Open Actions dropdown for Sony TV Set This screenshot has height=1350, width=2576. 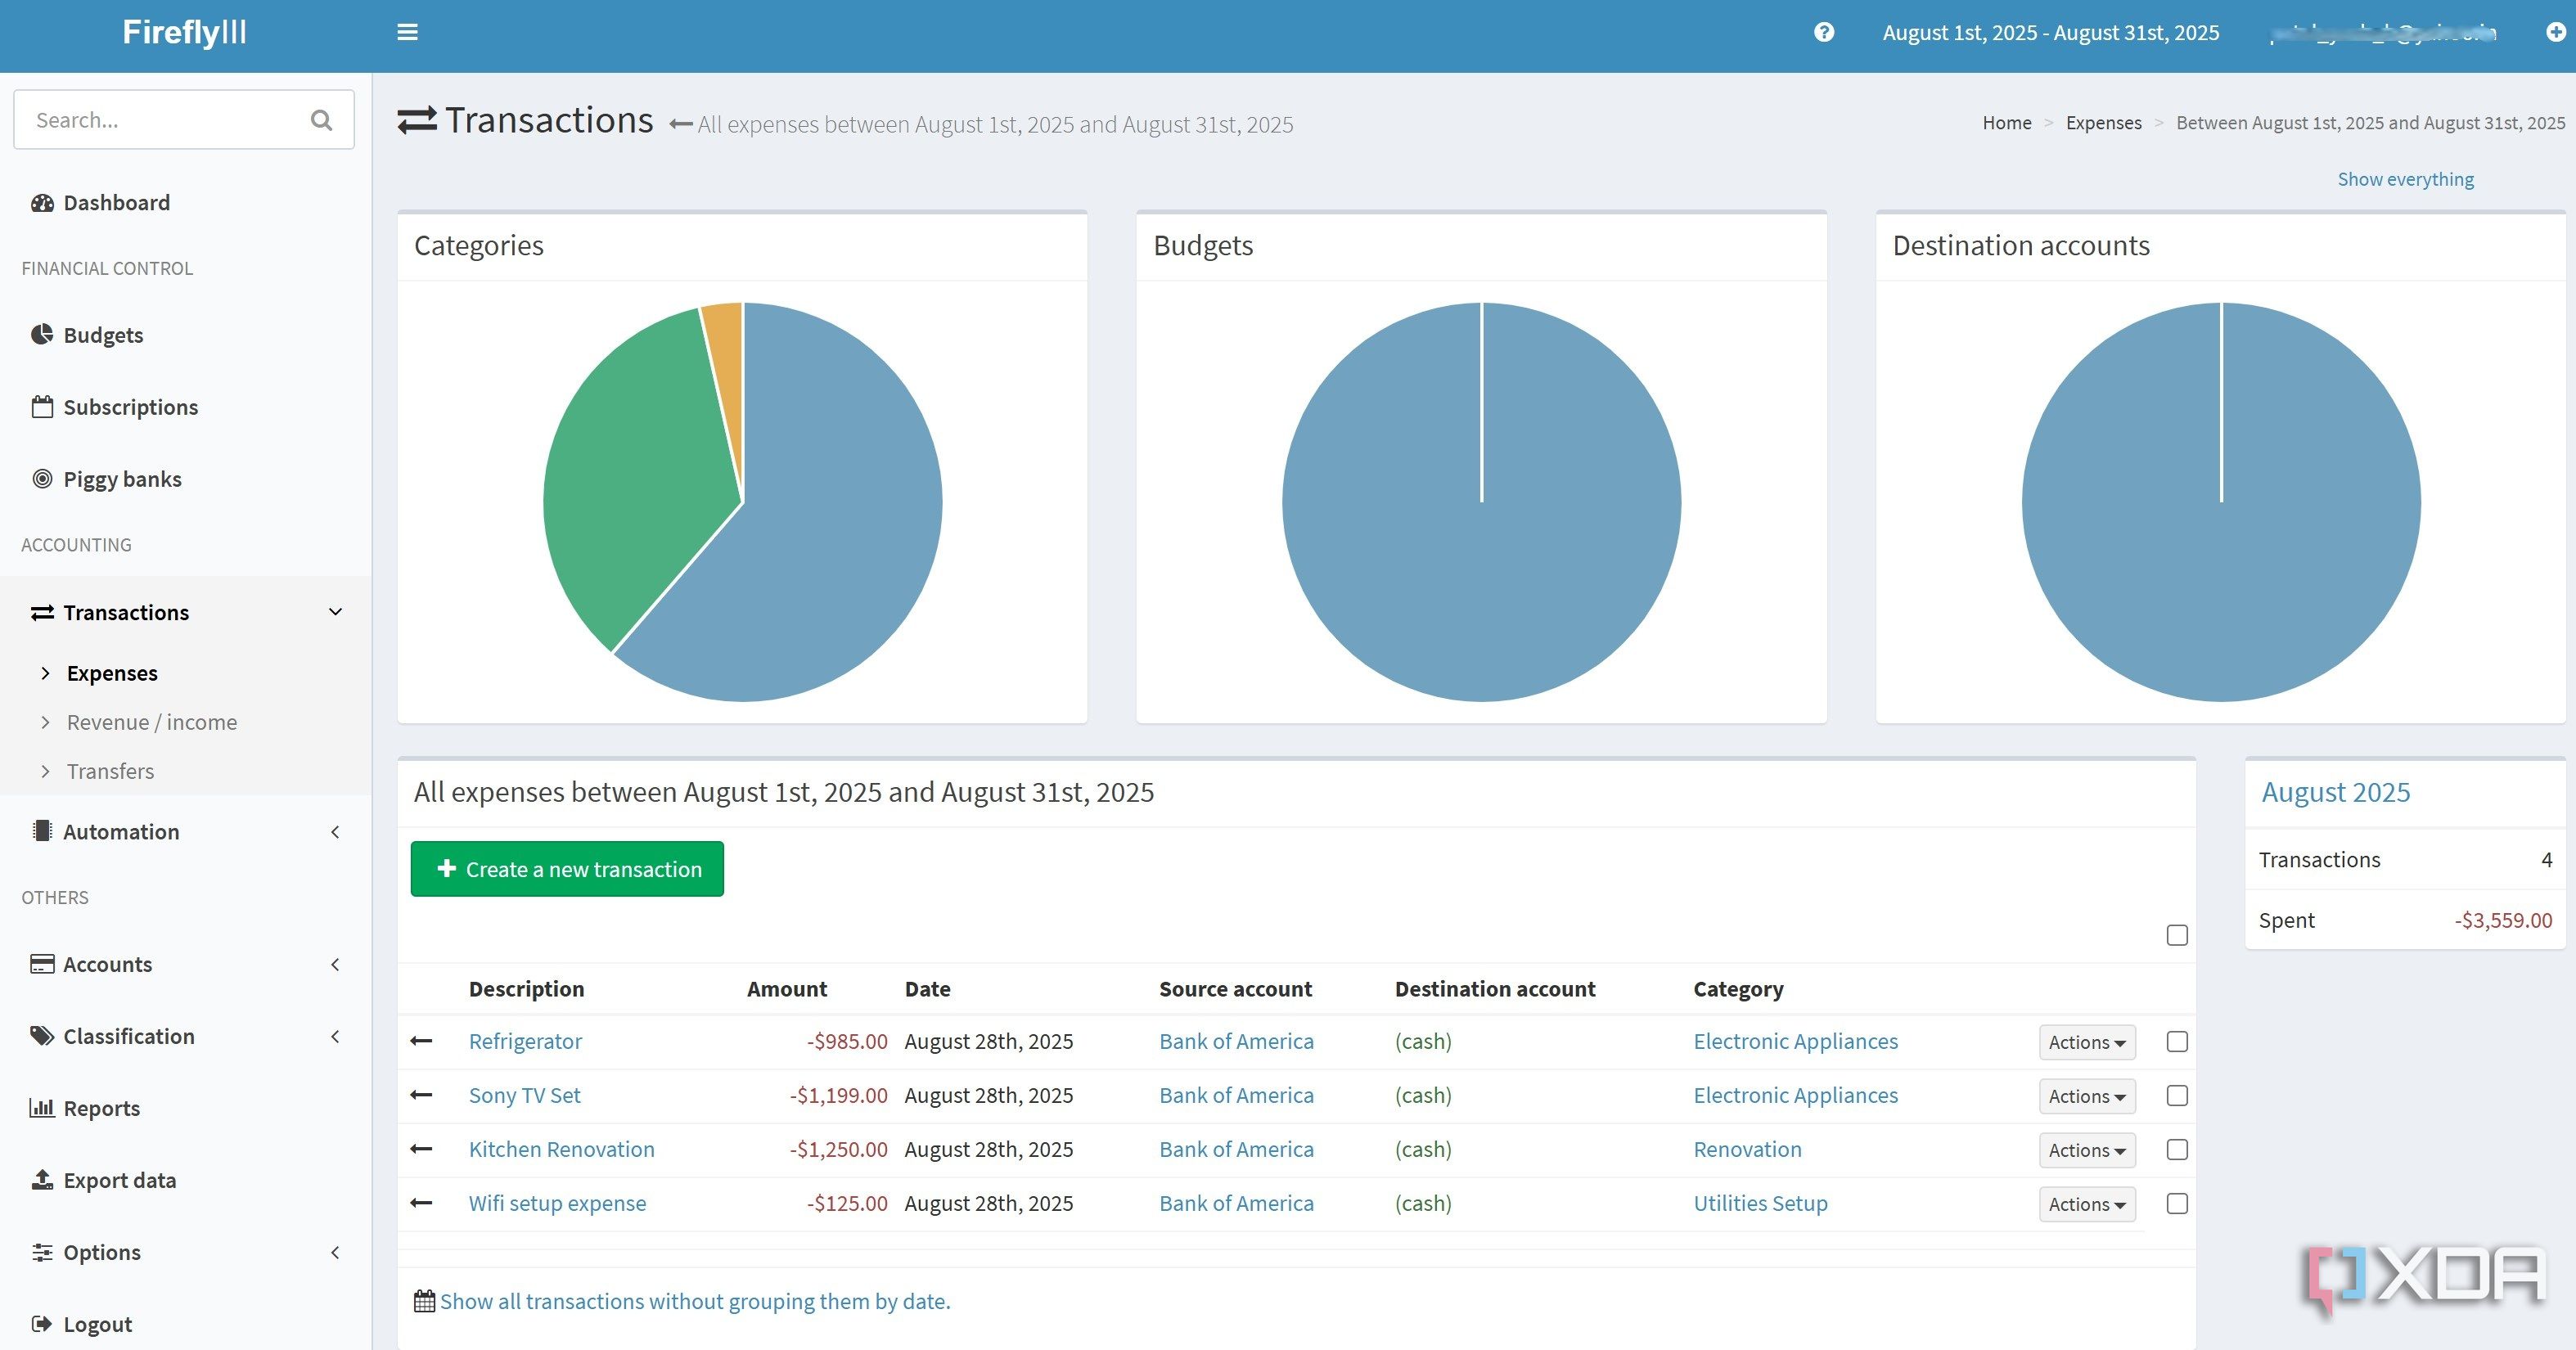pos(2087,1096)
